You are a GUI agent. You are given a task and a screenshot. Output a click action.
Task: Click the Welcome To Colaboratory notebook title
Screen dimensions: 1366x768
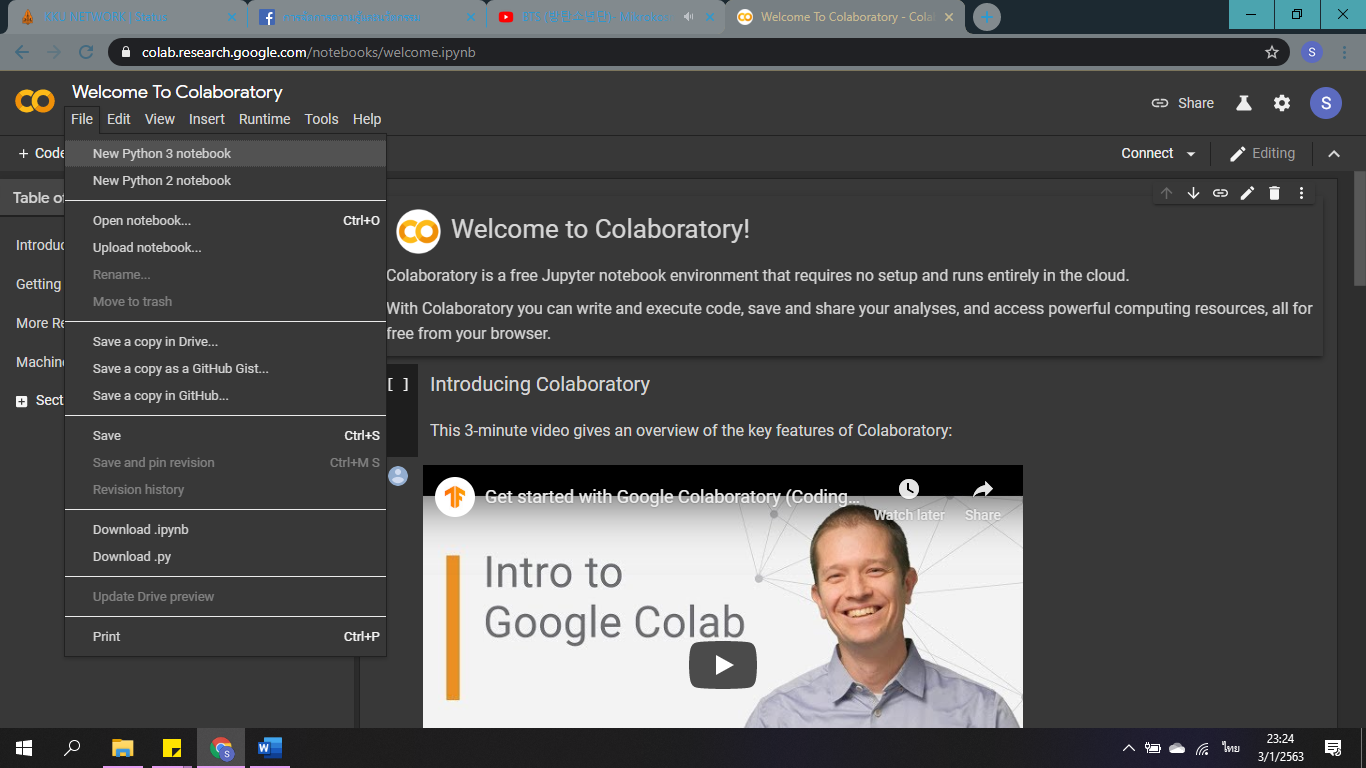point(177,92)
